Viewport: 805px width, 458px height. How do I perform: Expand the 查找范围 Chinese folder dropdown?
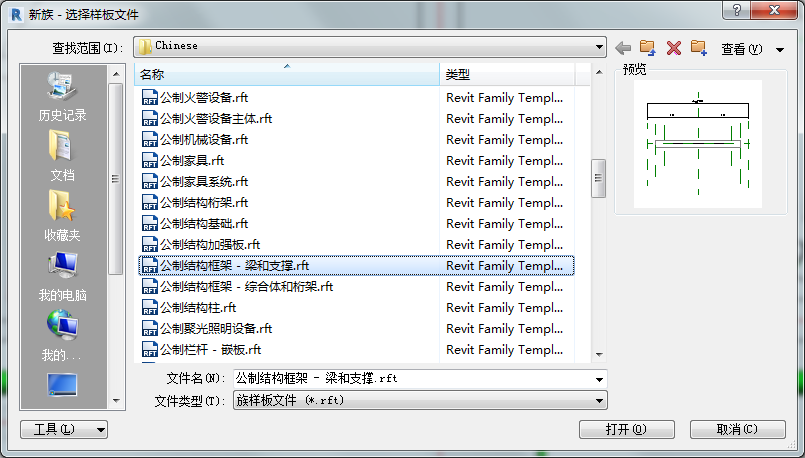point(599,47)
